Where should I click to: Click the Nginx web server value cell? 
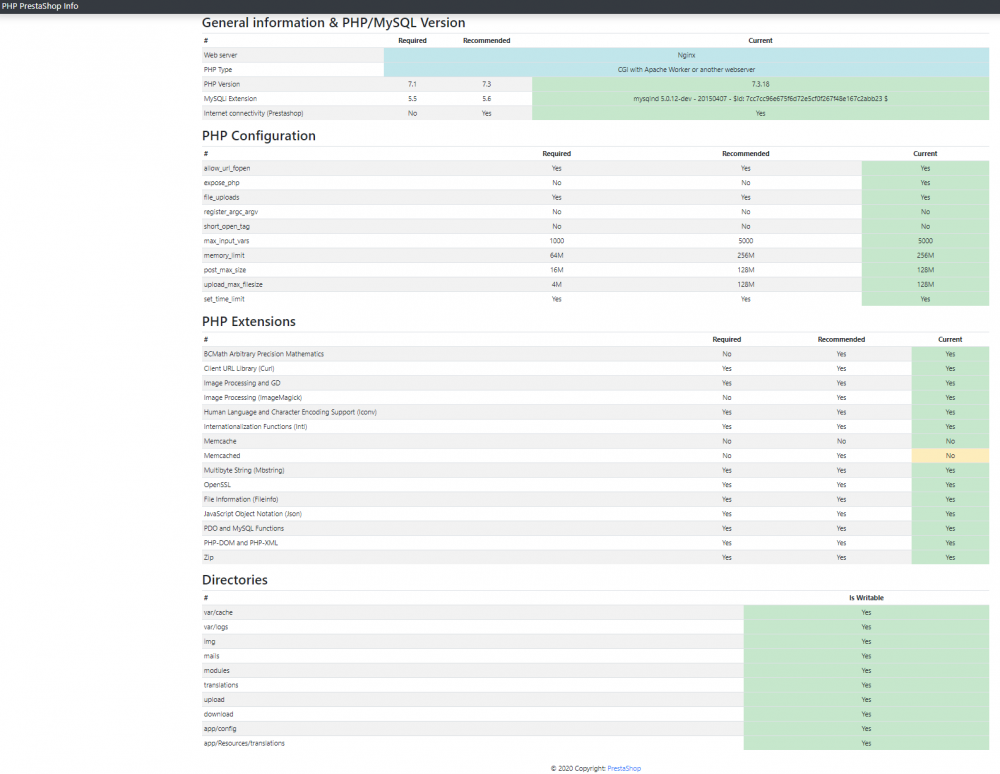[x=686, y=55]
